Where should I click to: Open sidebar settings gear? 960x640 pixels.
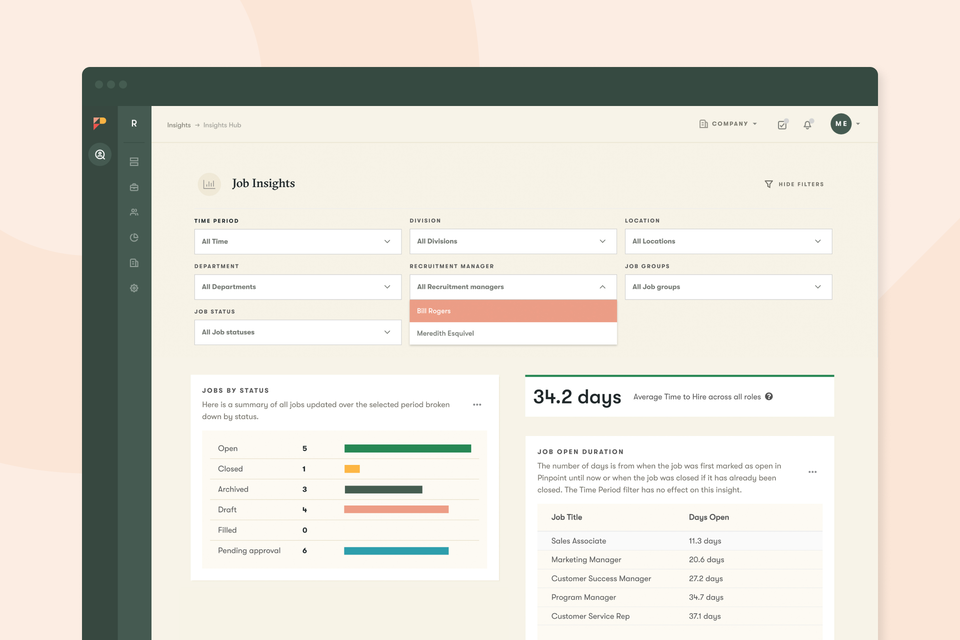[x=133, y=288]
